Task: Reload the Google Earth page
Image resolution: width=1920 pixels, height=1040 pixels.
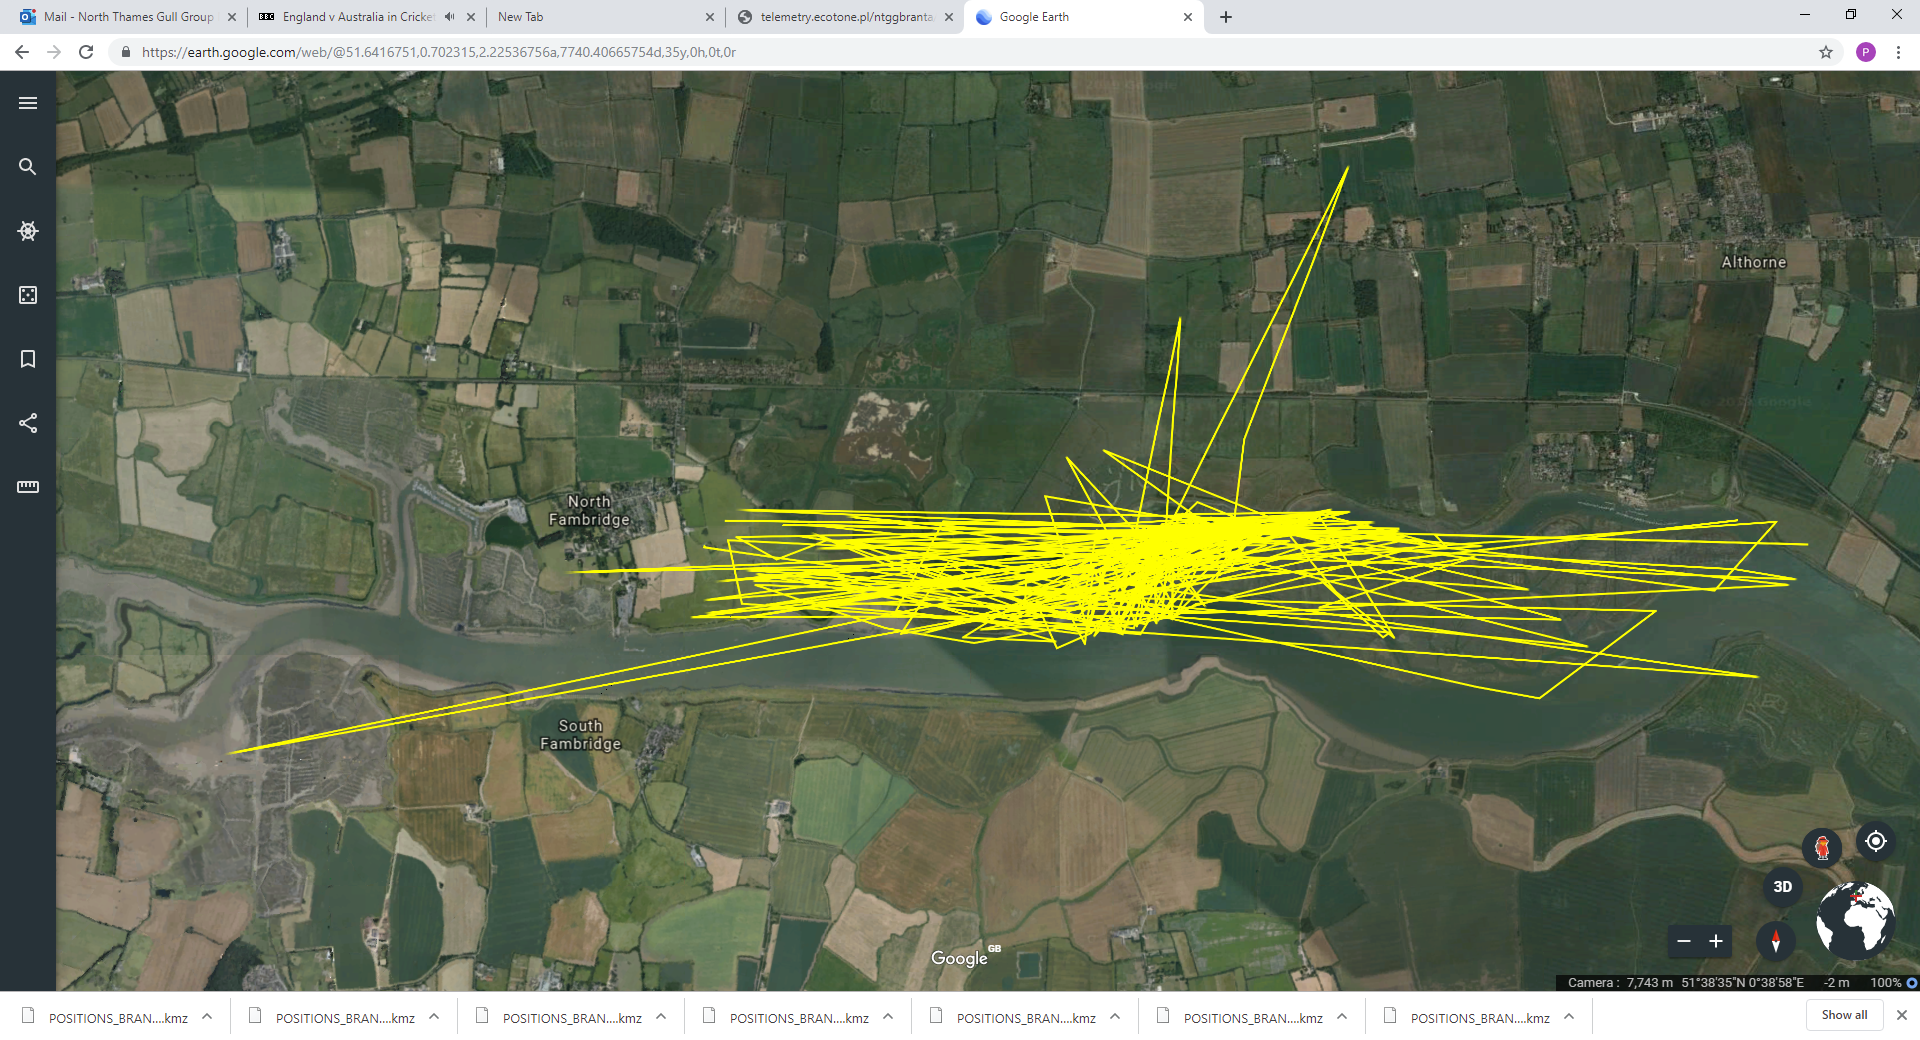Action: point(86,52)
